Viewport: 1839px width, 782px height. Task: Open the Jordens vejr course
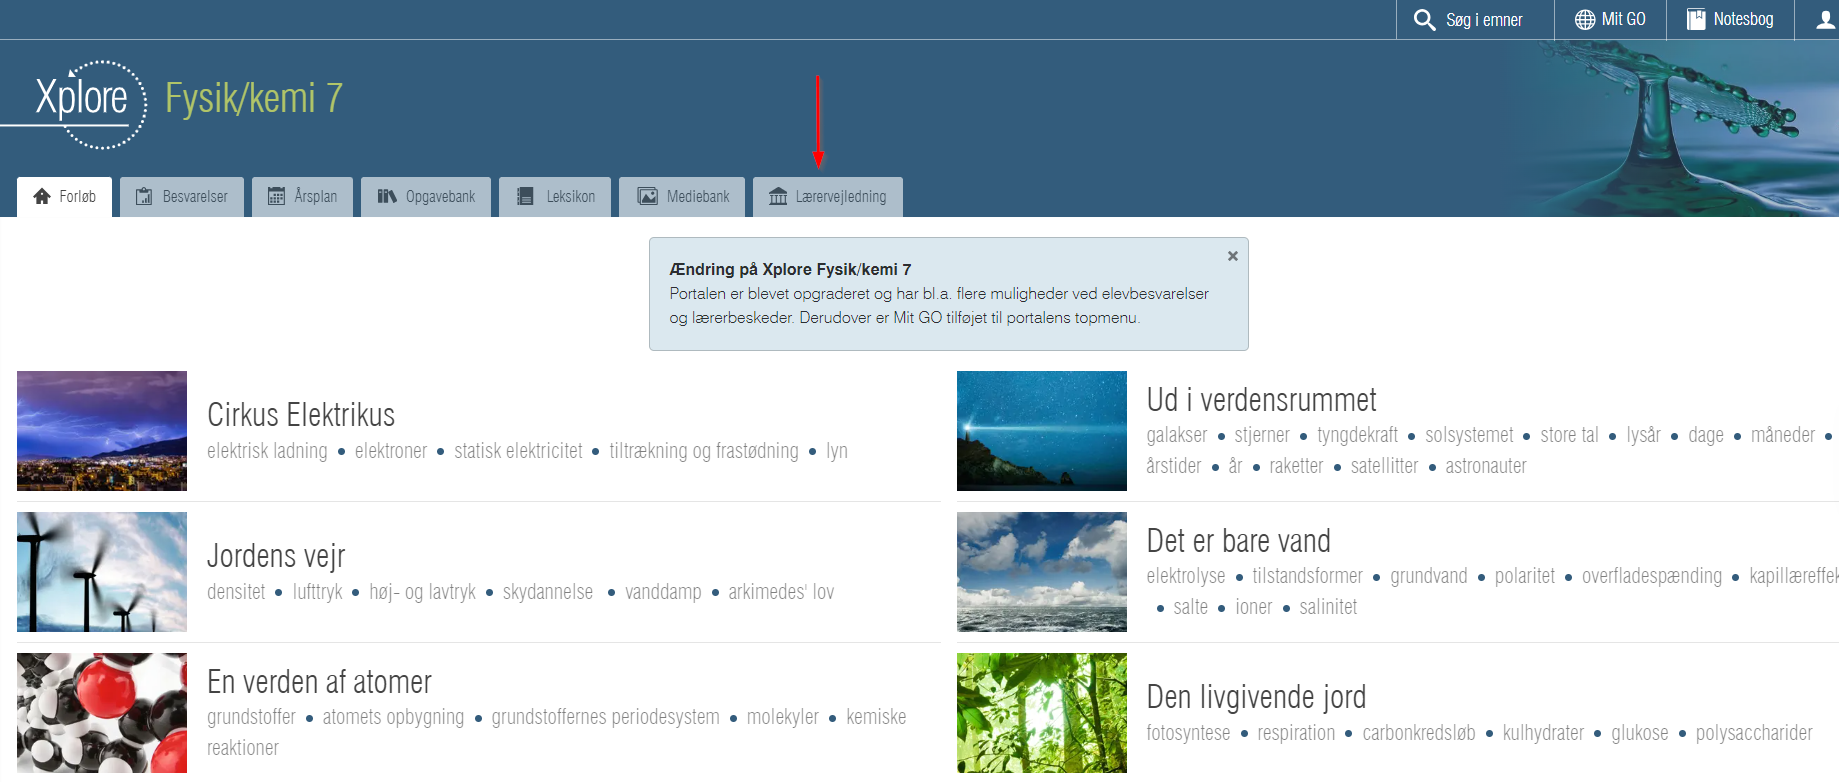click(276, 556)
